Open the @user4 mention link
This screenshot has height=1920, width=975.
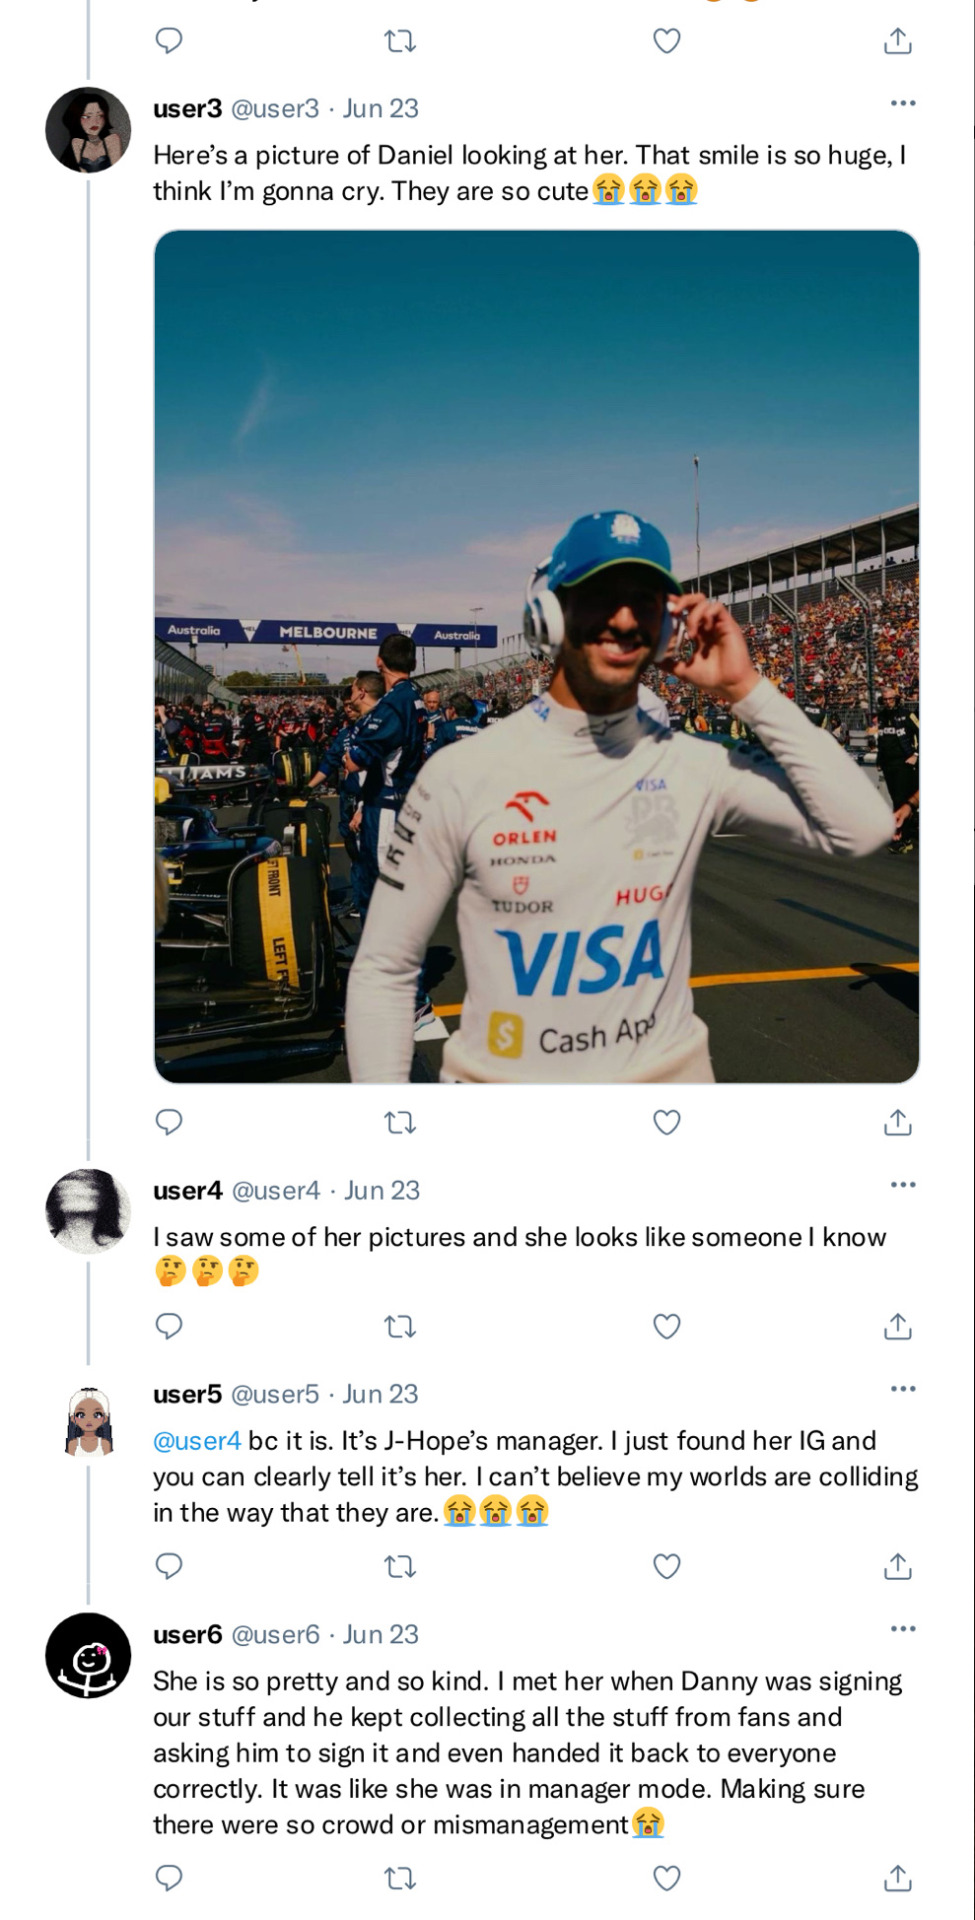point(197,1441)
